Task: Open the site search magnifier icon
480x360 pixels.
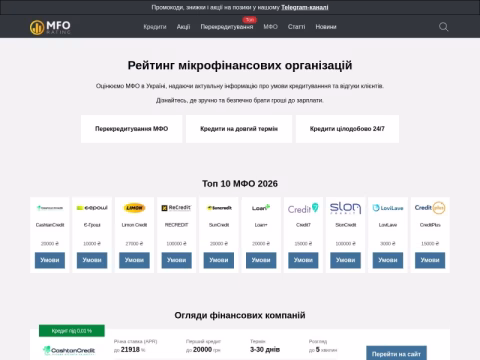Action: click(x=443, y=27)
